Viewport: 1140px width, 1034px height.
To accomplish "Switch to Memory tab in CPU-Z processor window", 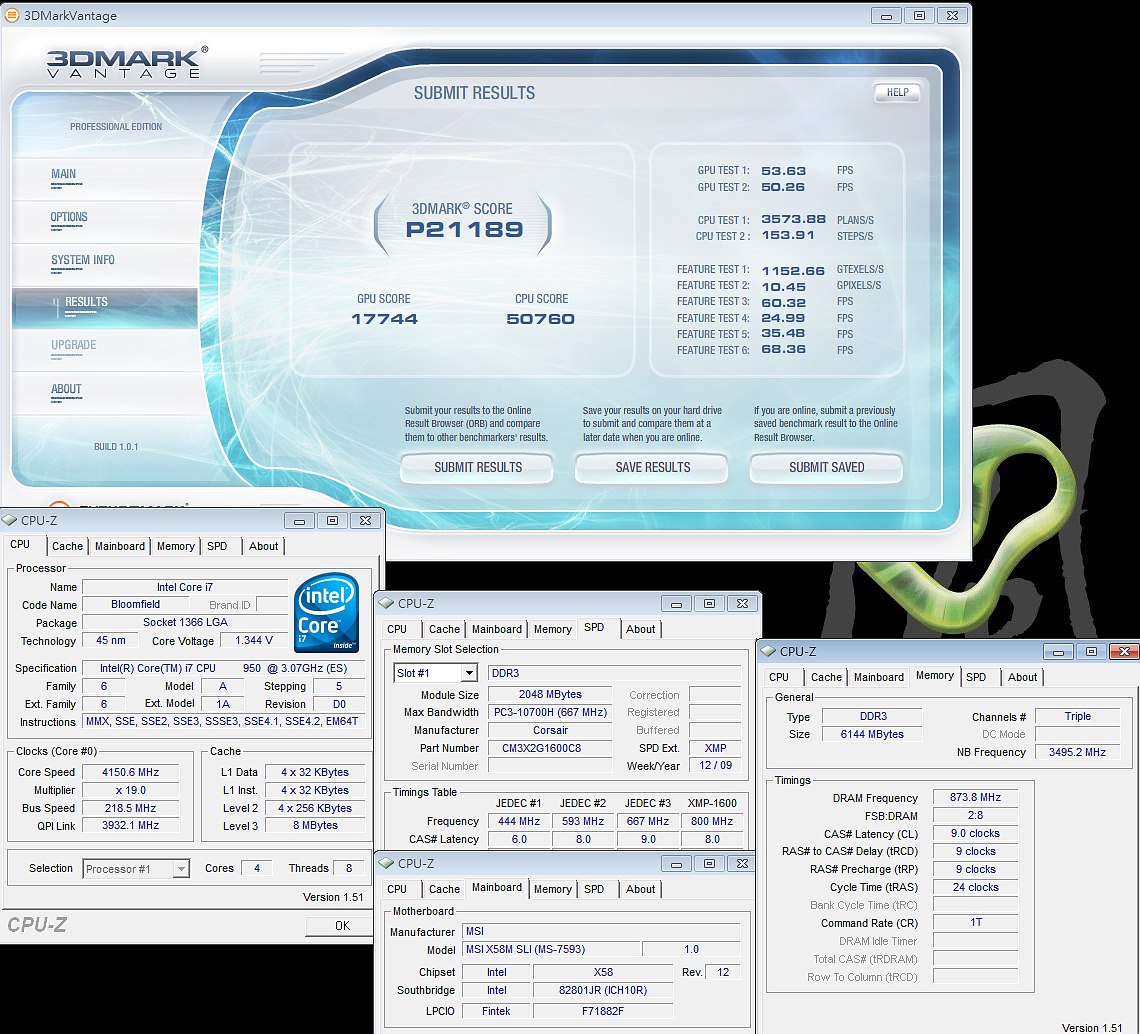I will click(176, 546).
